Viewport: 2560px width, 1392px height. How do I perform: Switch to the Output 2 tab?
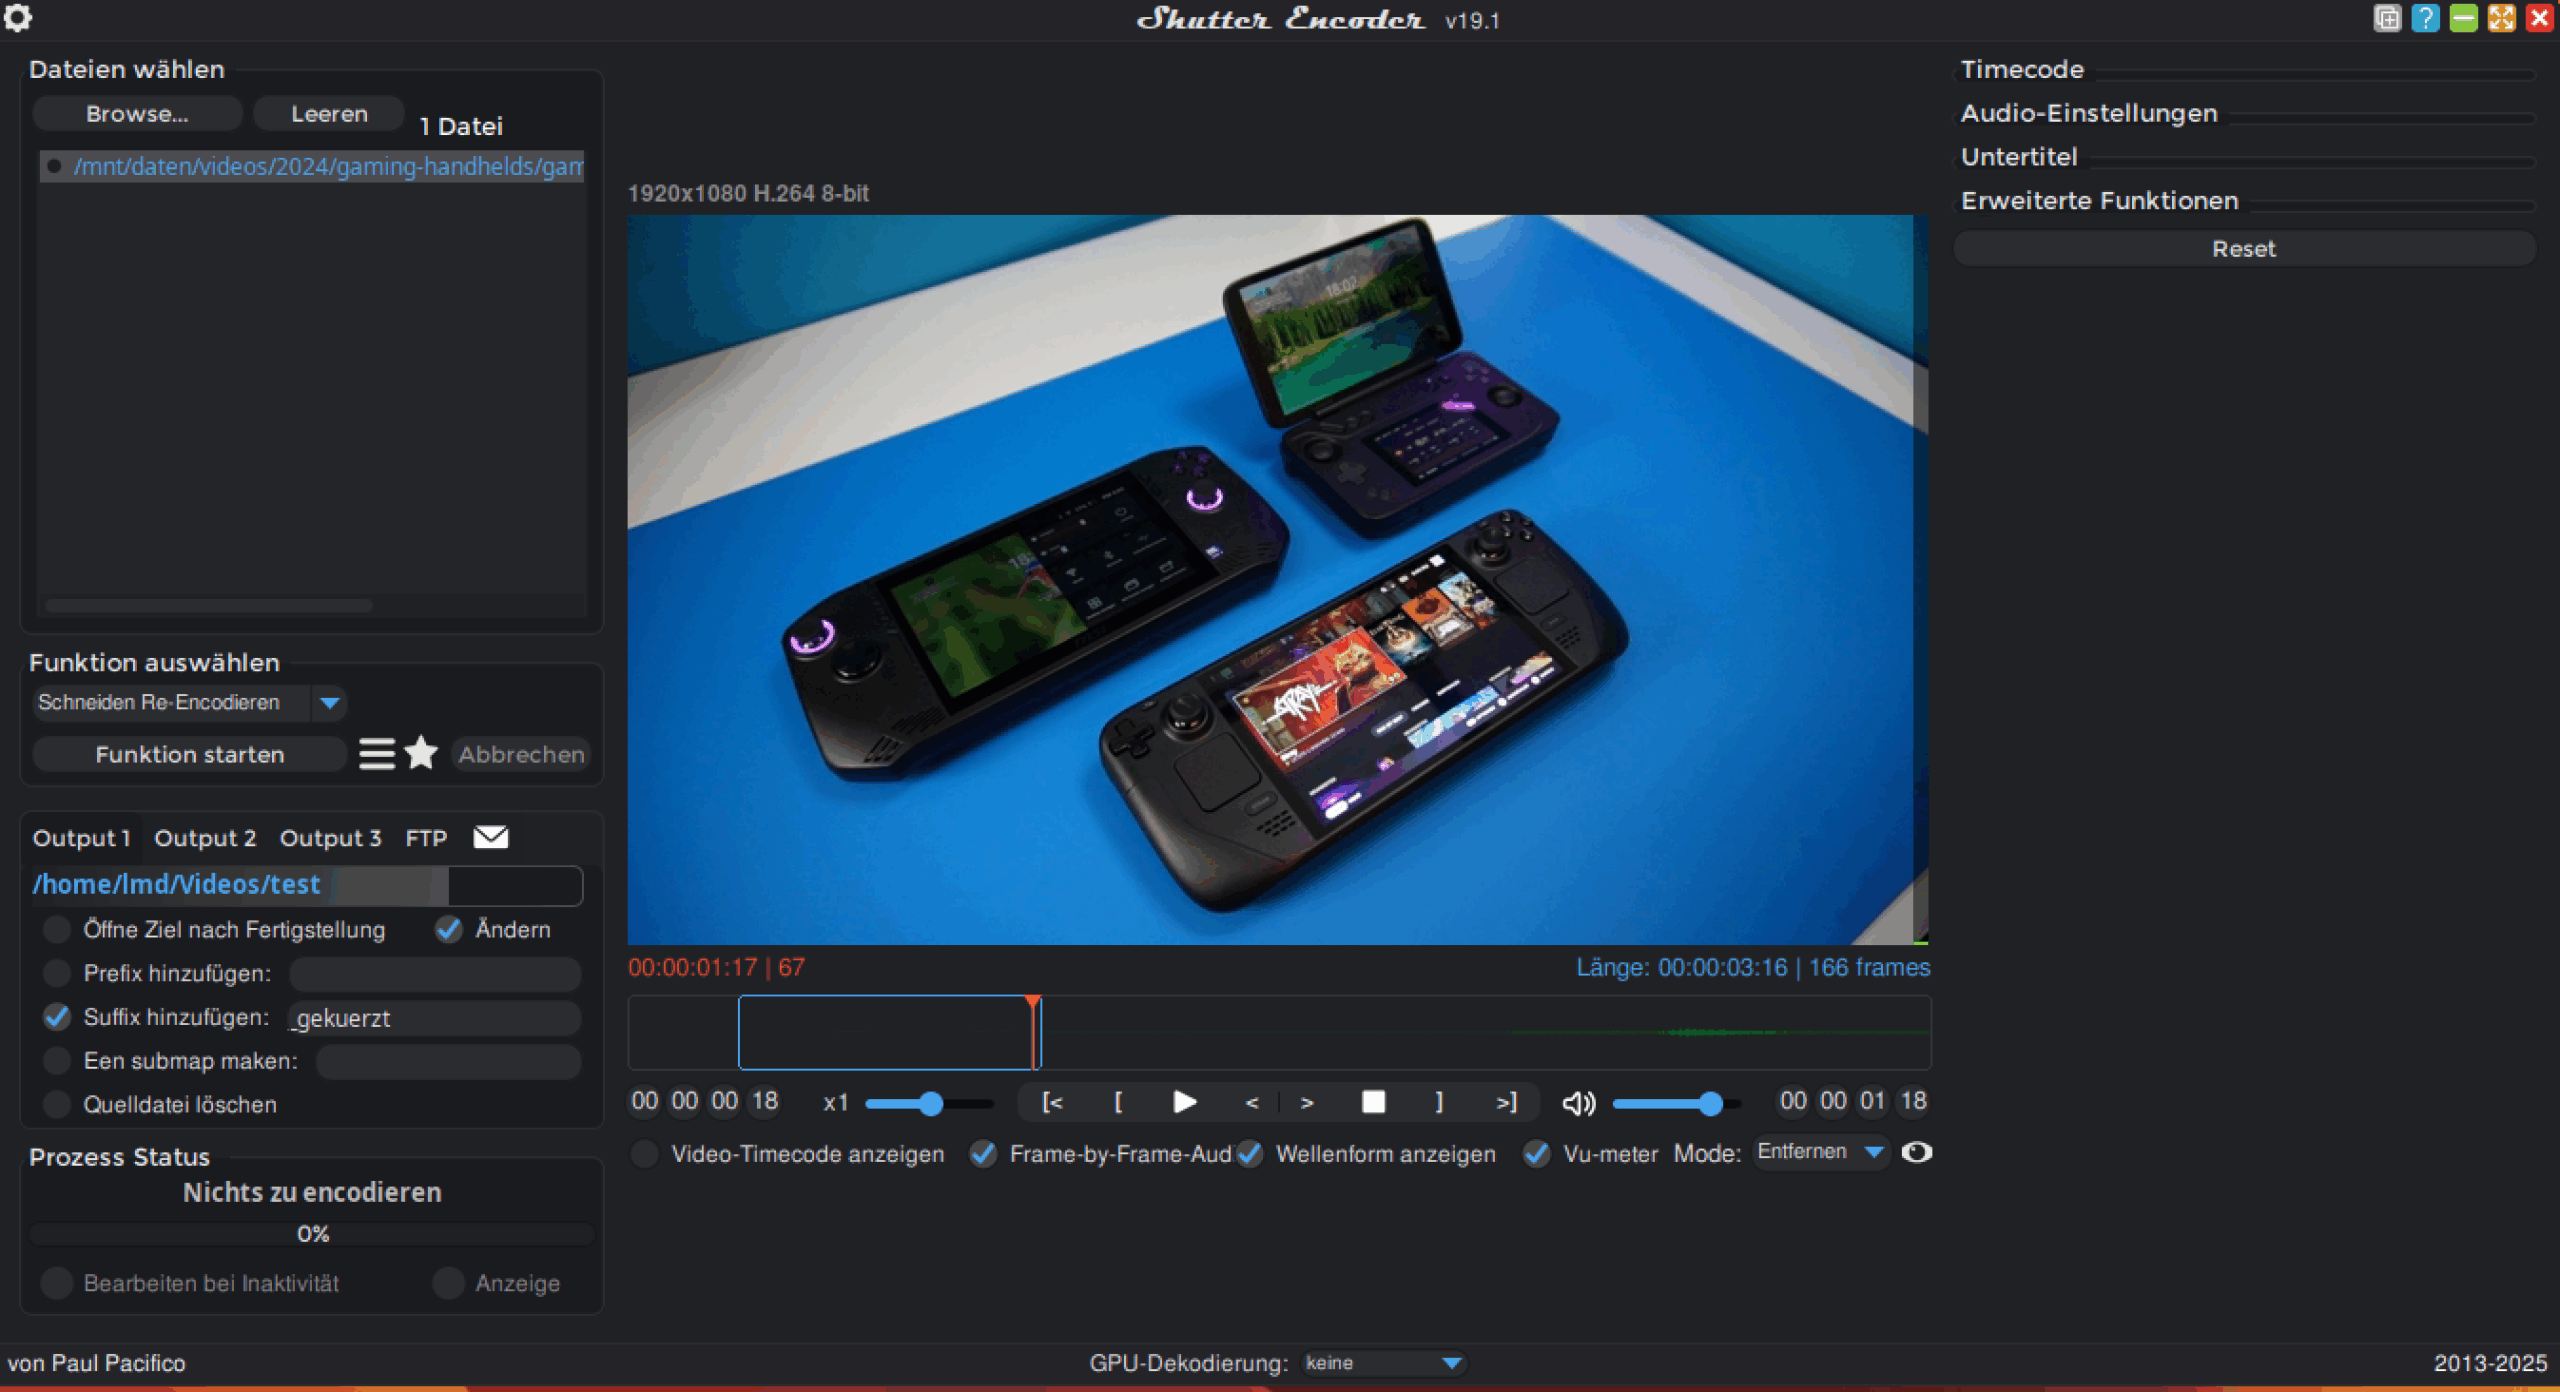point(205,838)
